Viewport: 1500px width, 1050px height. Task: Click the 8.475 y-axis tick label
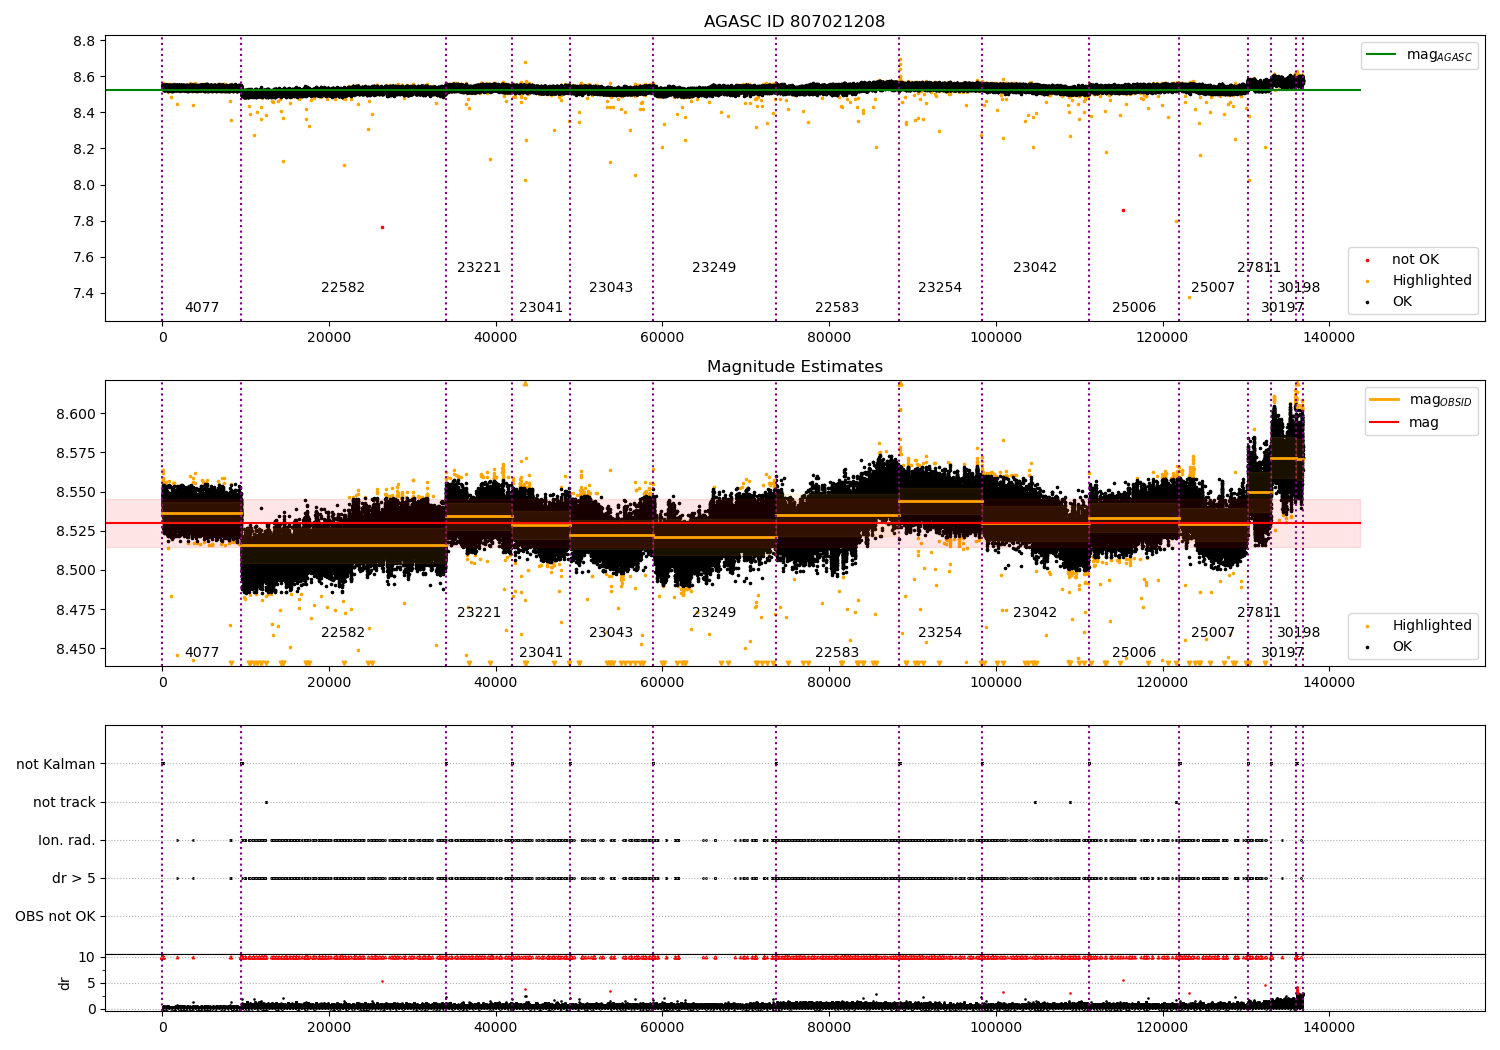coord(77,611)
